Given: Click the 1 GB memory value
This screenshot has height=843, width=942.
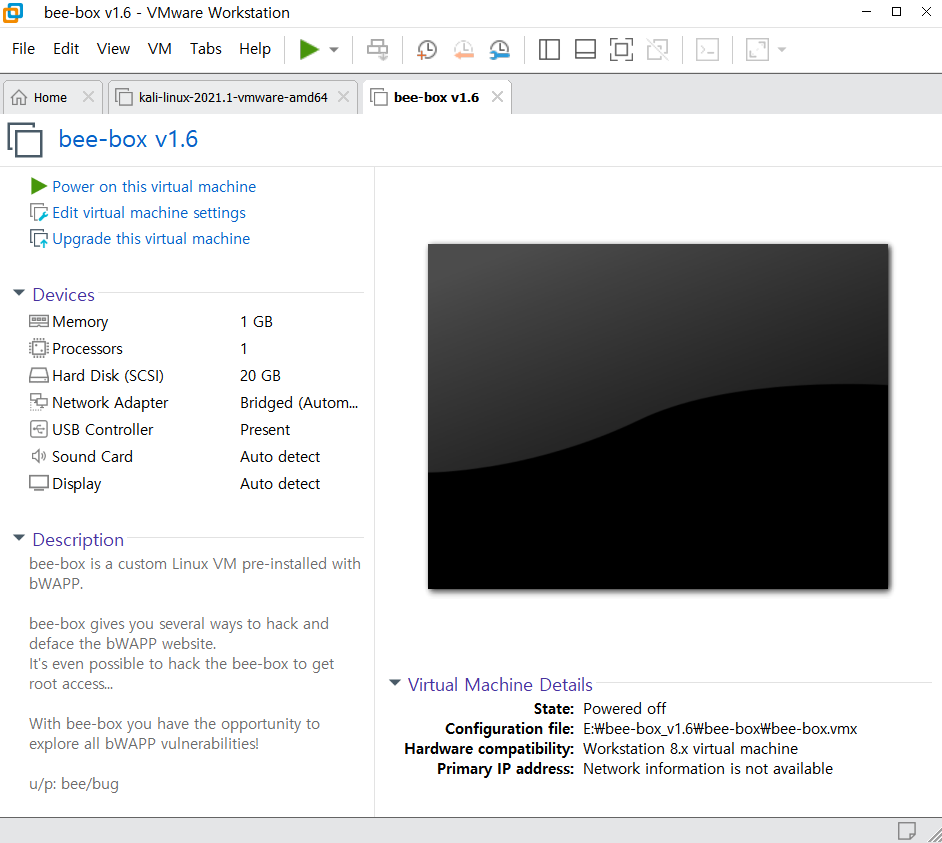Looking at the screenshot, I should click(x=256, y=321).
